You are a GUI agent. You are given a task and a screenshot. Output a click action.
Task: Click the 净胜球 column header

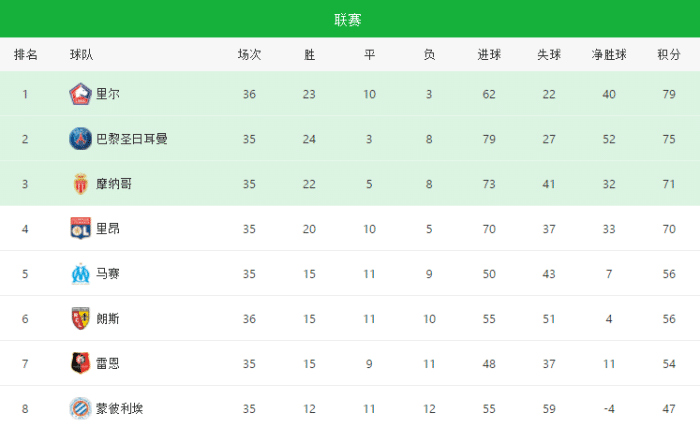[x=609, y=55]
